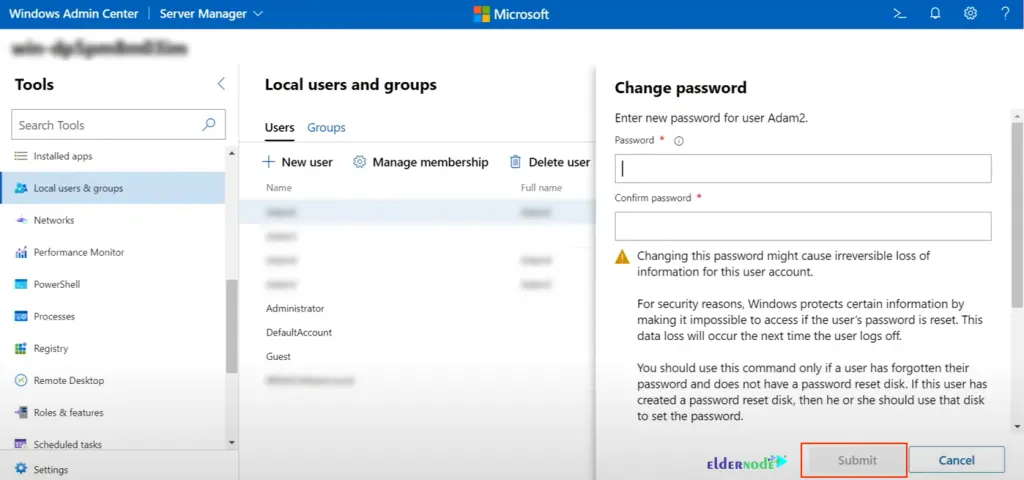Image resolution: width=1024 pixels, height=480 pixels.
Task: Click Tools list scrollbar up arrow
Action: point(231,153)
